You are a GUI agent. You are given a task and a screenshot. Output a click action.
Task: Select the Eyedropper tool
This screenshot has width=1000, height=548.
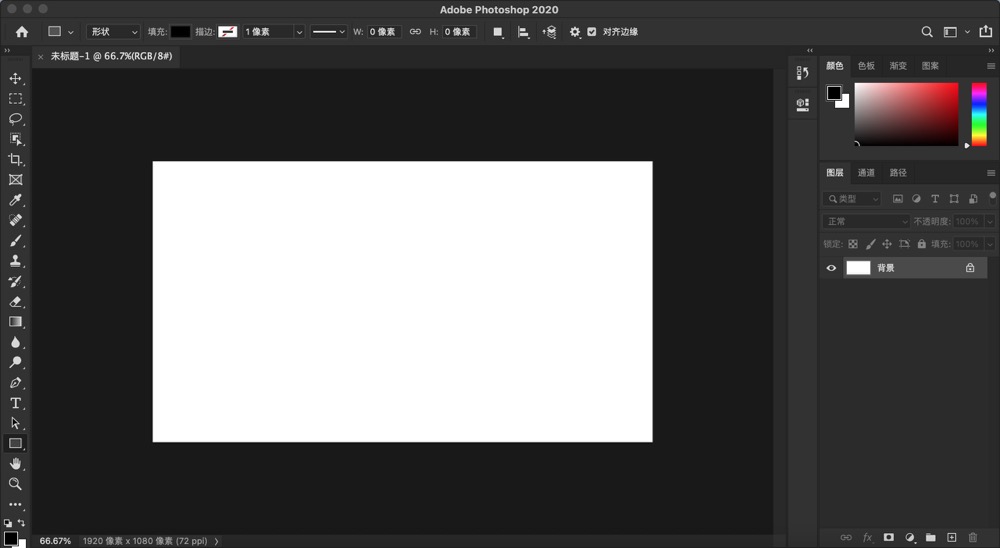(x=15, y=200)
